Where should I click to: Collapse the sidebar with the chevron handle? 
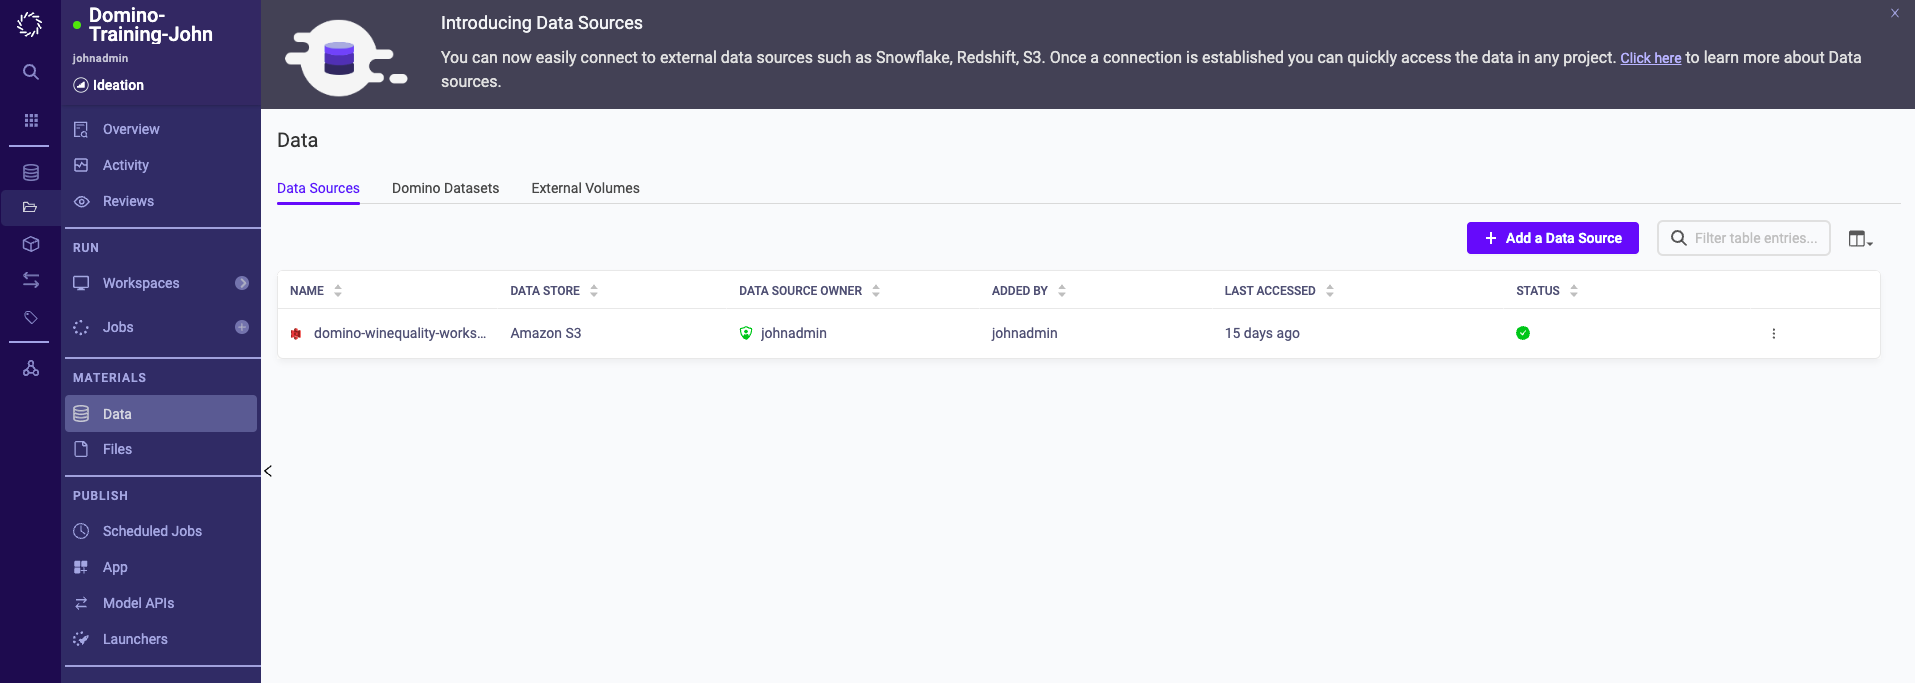268,471
